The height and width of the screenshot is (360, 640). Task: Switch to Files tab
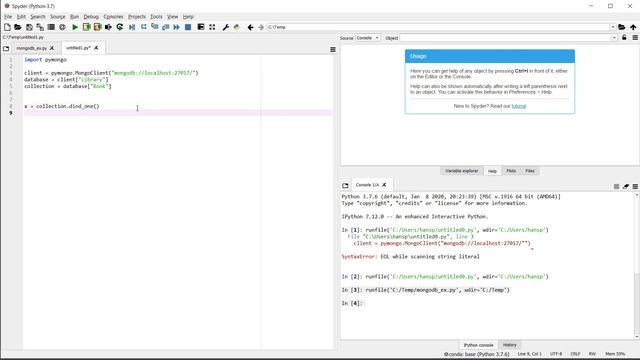click(530, 171)
